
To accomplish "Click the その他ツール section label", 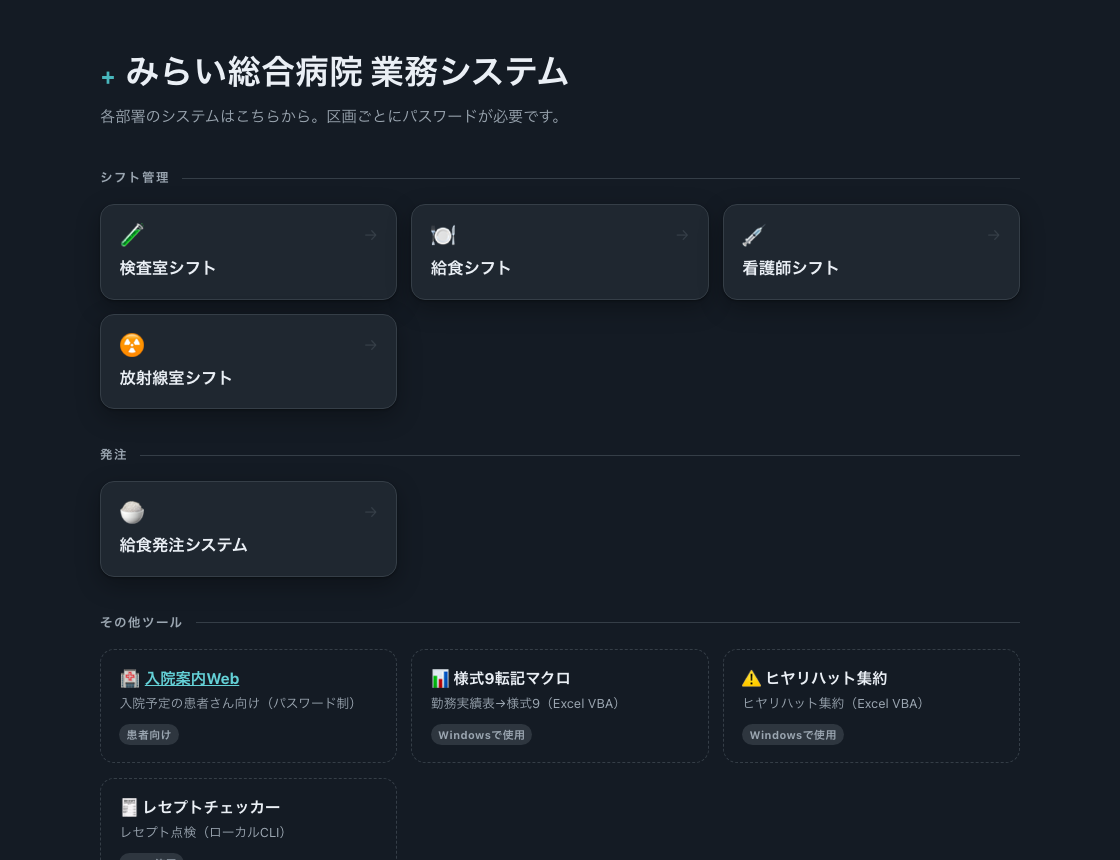I will click(x=141, y=622).
